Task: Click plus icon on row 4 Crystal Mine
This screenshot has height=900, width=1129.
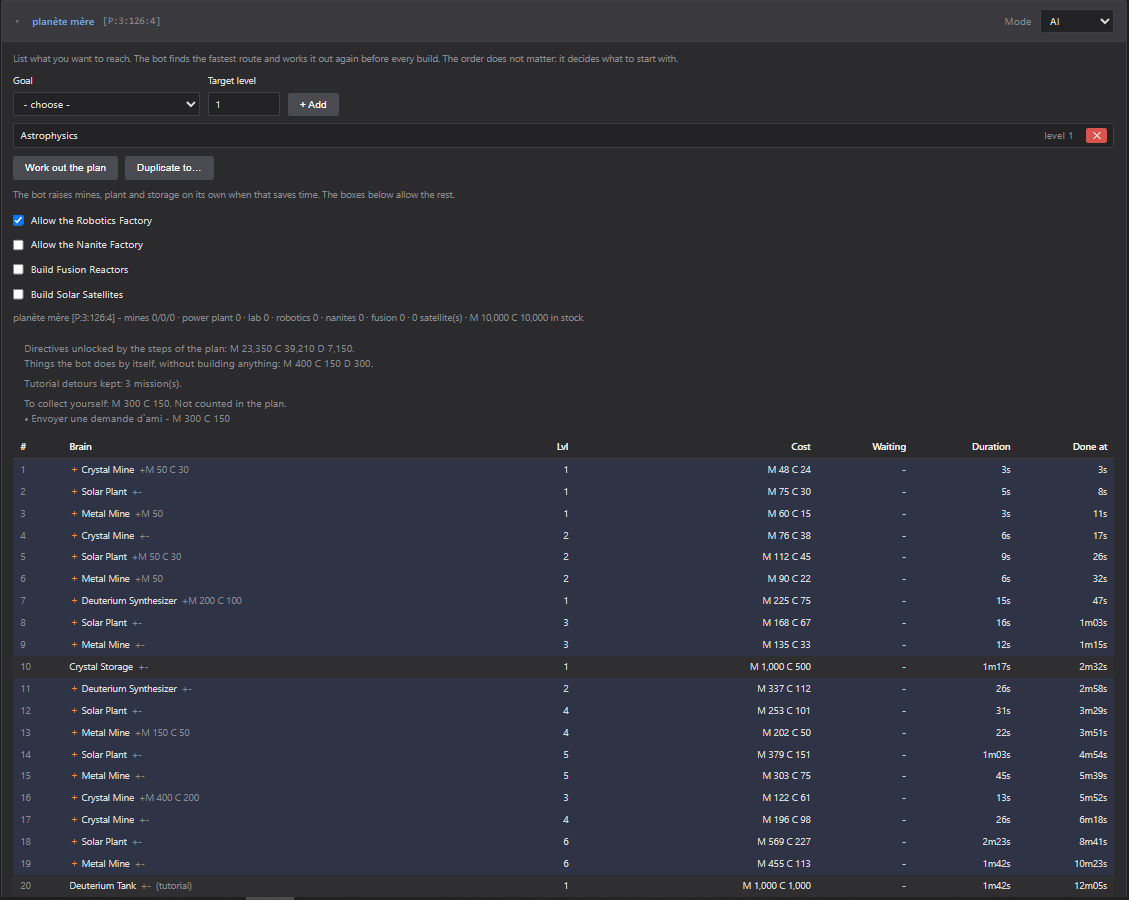Action: click(x=74, y=536)
